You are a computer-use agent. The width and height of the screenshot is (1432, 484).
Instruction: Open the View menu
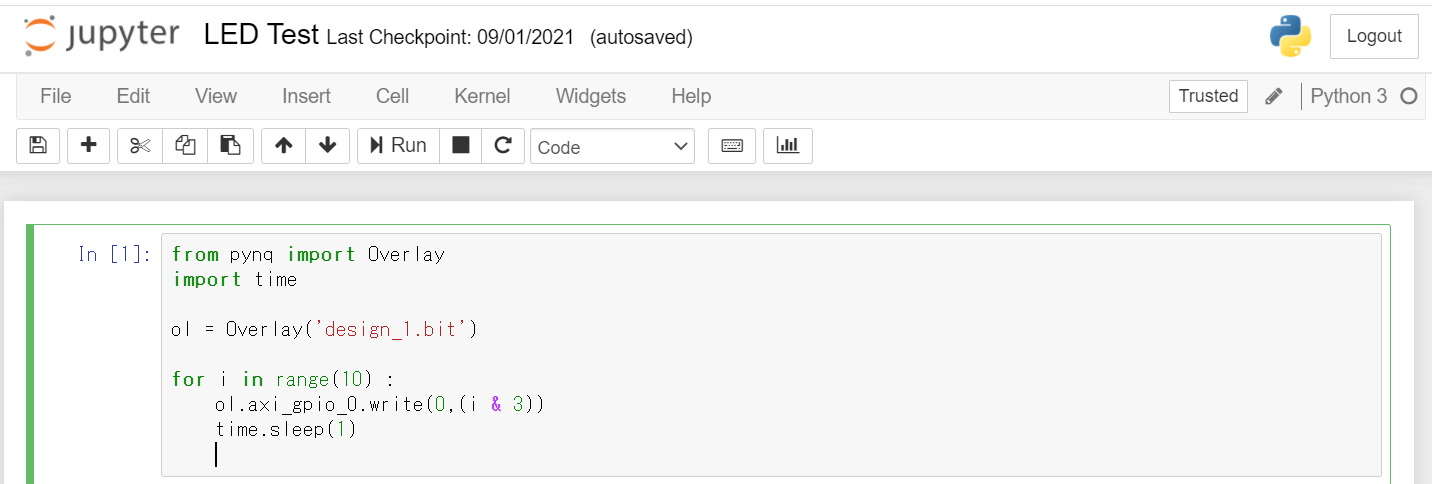(216, 96)
